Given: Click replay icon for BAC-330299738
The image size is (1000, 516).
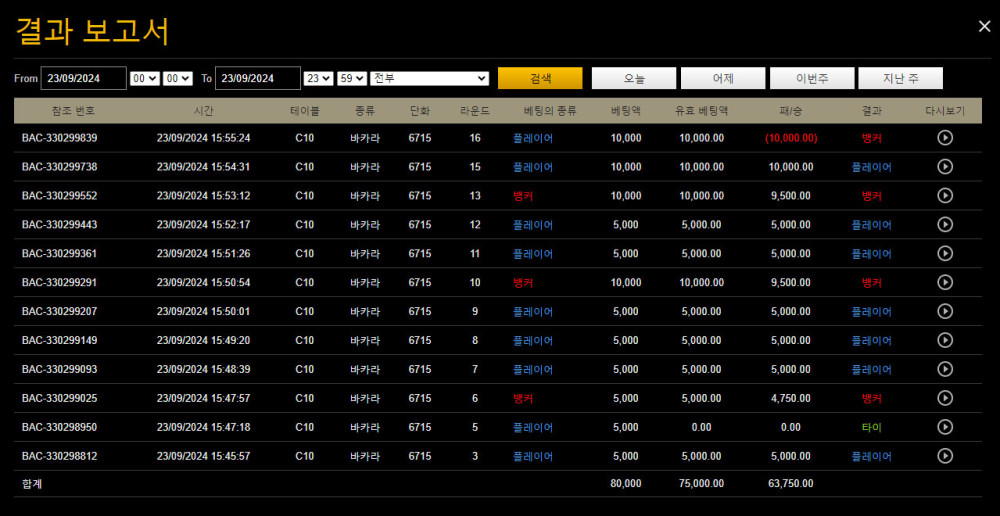Looking at the screenshot, I should point(945,167).
